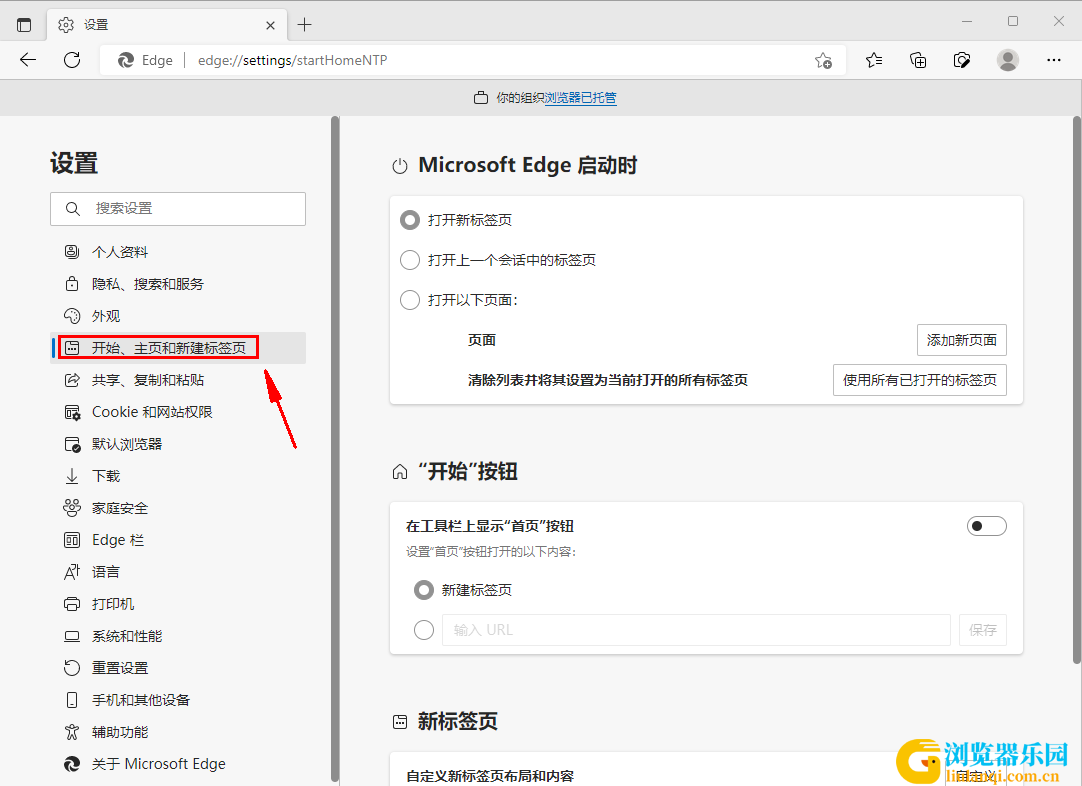Click the 家庭安全 family icon
Screen dimensions: 1082x786
[x=72, y=508]
